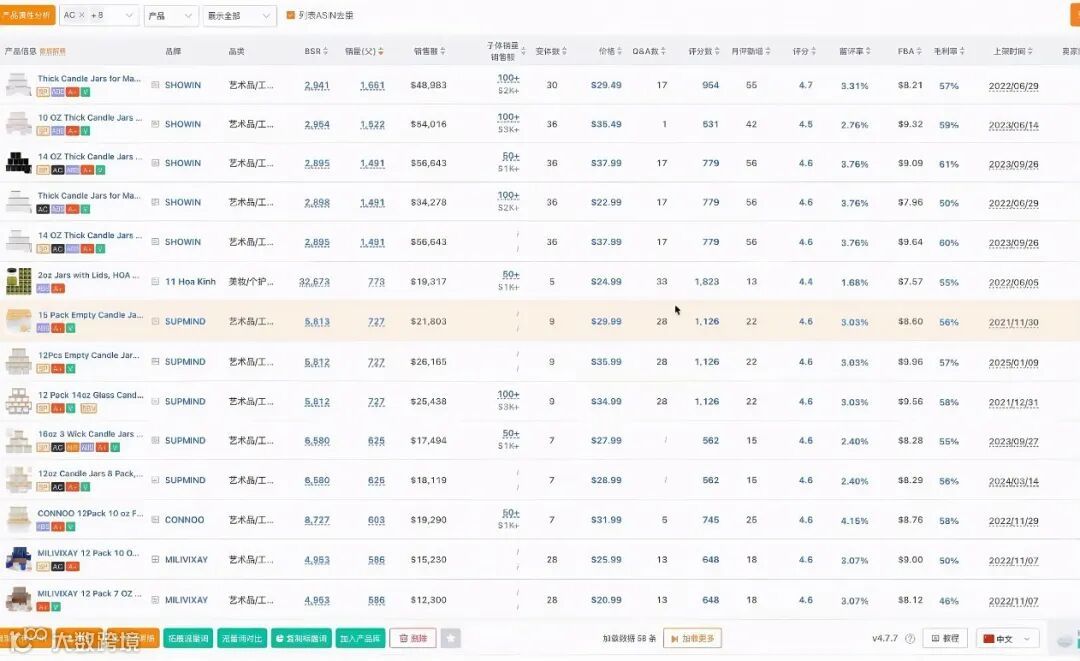Open product CONNOO 12Pack 10 oz
The height and width of the screenshot is (661, 1080).
tap(90, 513)
